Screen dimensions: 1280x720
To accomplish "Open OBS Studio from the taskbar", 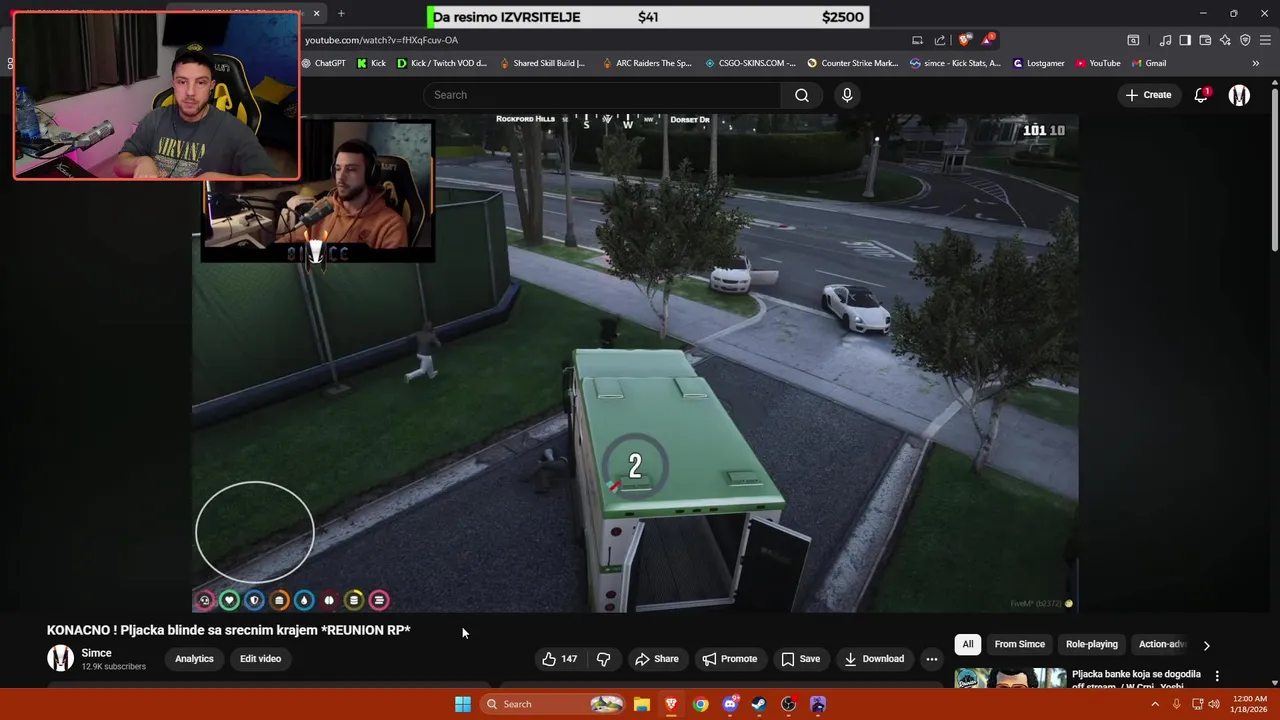I will (x=788, y=704).
